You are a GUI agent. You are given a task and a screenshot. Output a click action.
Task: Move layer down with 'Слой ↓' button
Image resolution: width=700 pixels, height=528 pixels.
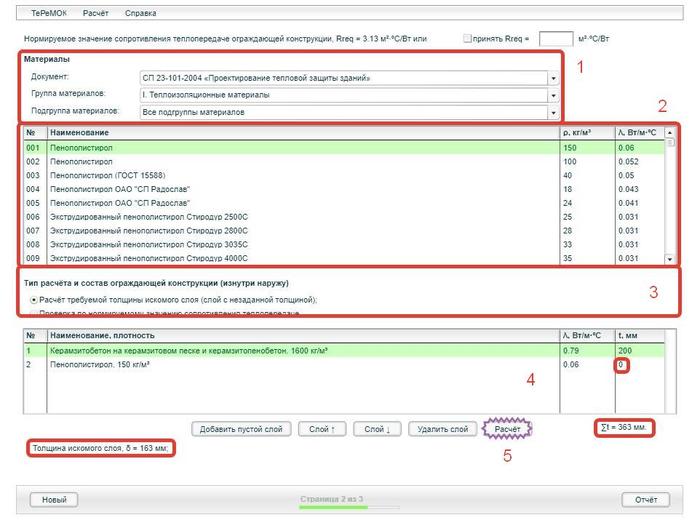tap(375, 429)
